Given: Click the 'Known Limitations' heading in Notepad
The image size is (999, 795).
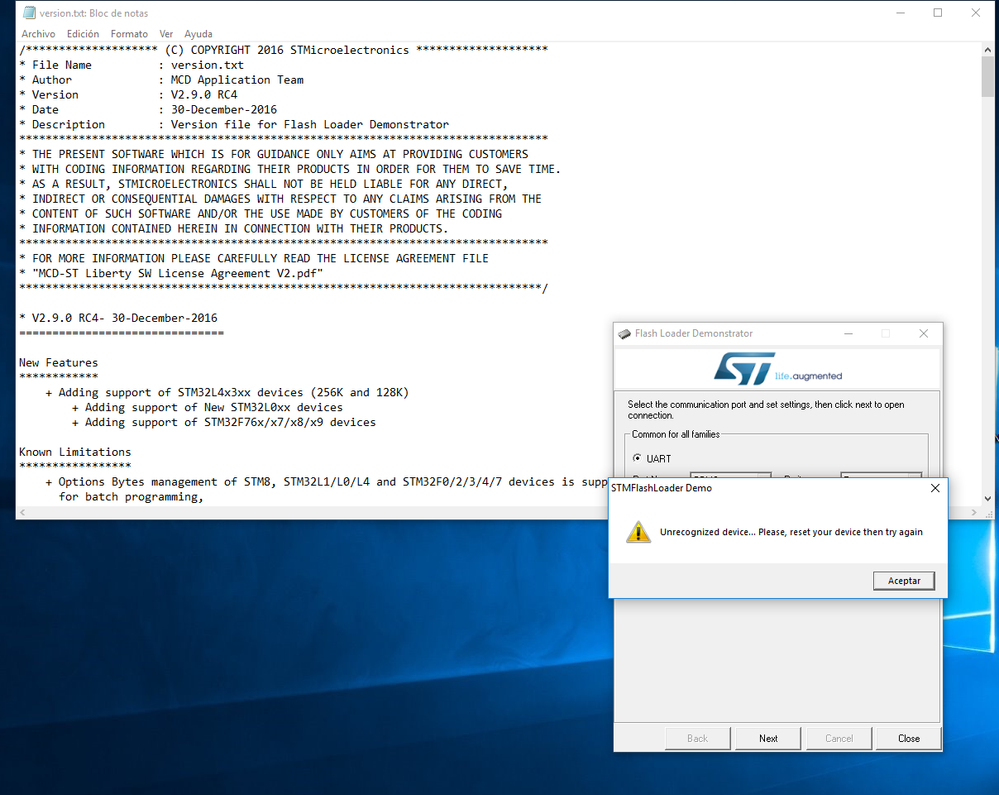Looking at the screenshot, I should click(x=75, y=452).
